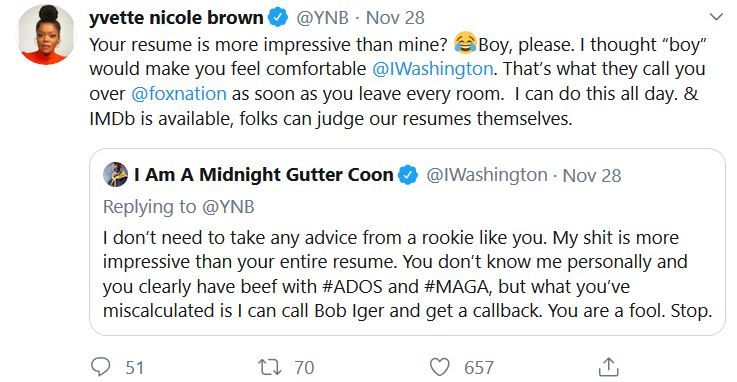Viewport: 737px width, 382px height.
Task: Open the @IWashington mention in tweet text
Action: (x=432, y=69)
